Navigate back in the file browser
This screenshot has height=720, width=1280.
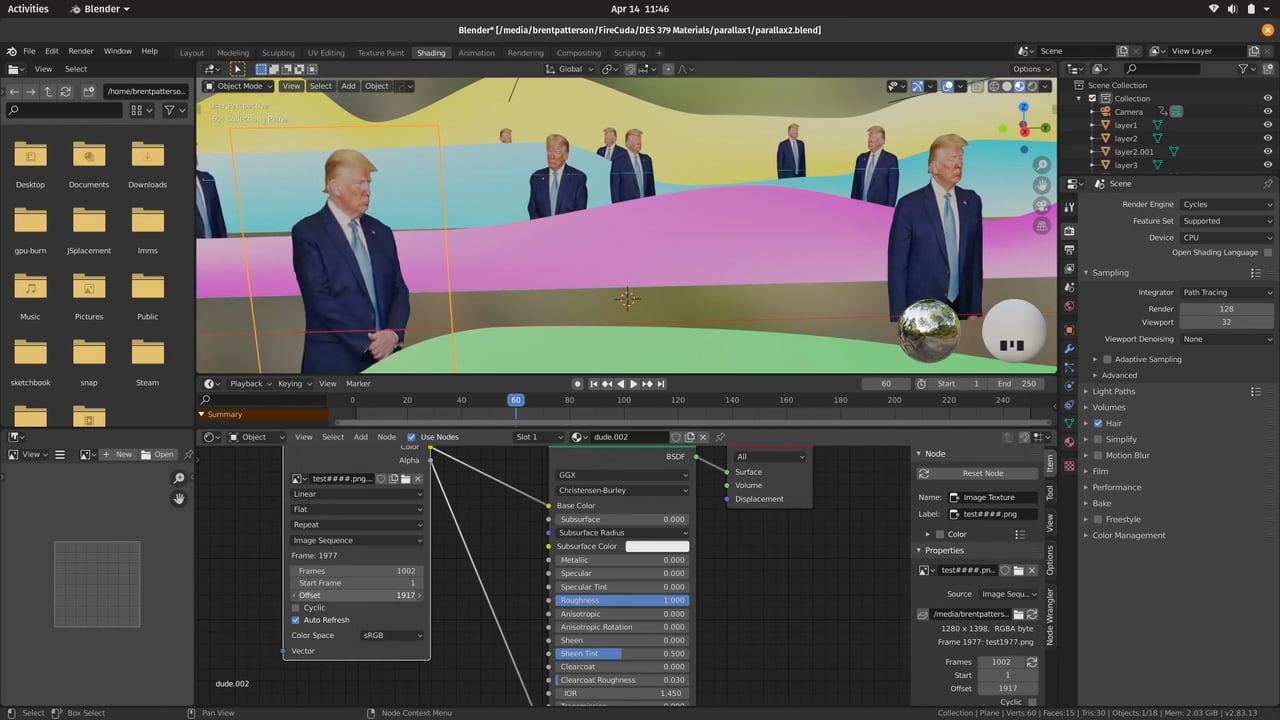(x=14, y=91)
